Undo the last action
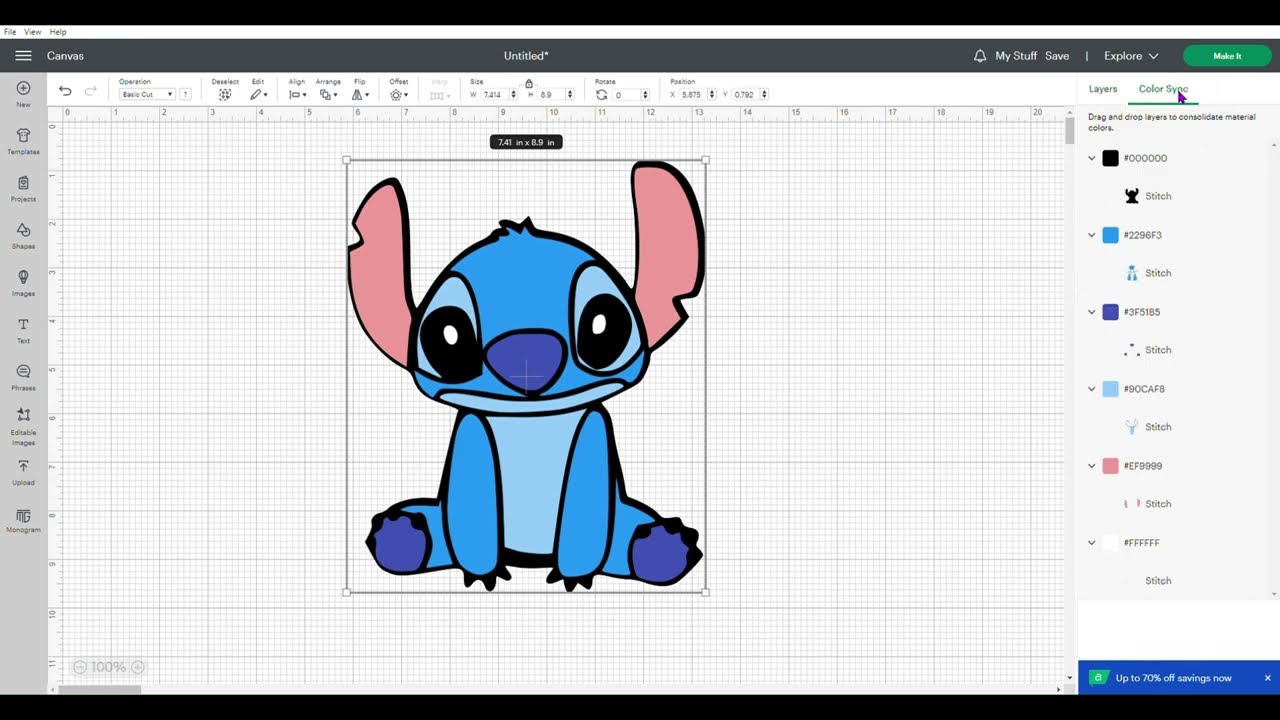Screen dimensions: 1280x720 pos(65,91)
